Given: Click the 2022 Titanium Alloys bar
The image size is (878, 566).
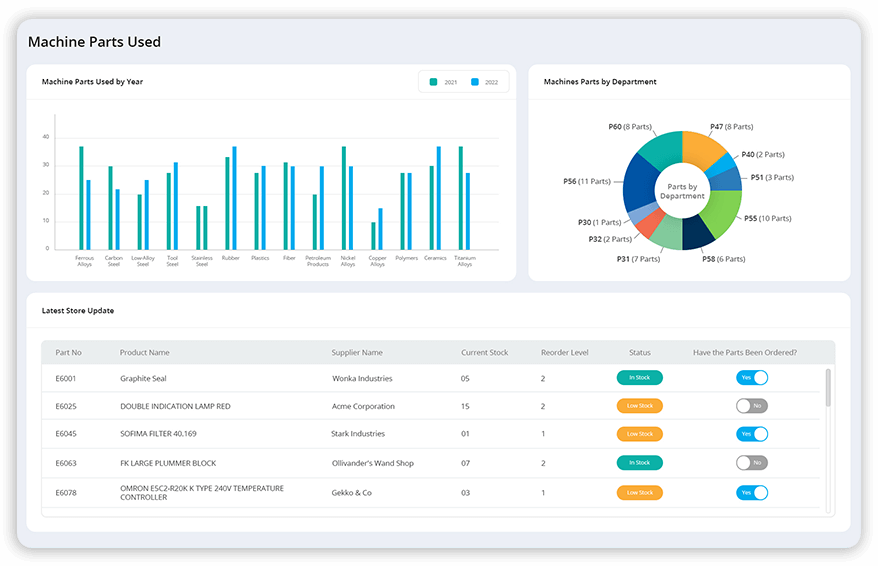Looking at the screenshot, I should click(x=468, y=211).
